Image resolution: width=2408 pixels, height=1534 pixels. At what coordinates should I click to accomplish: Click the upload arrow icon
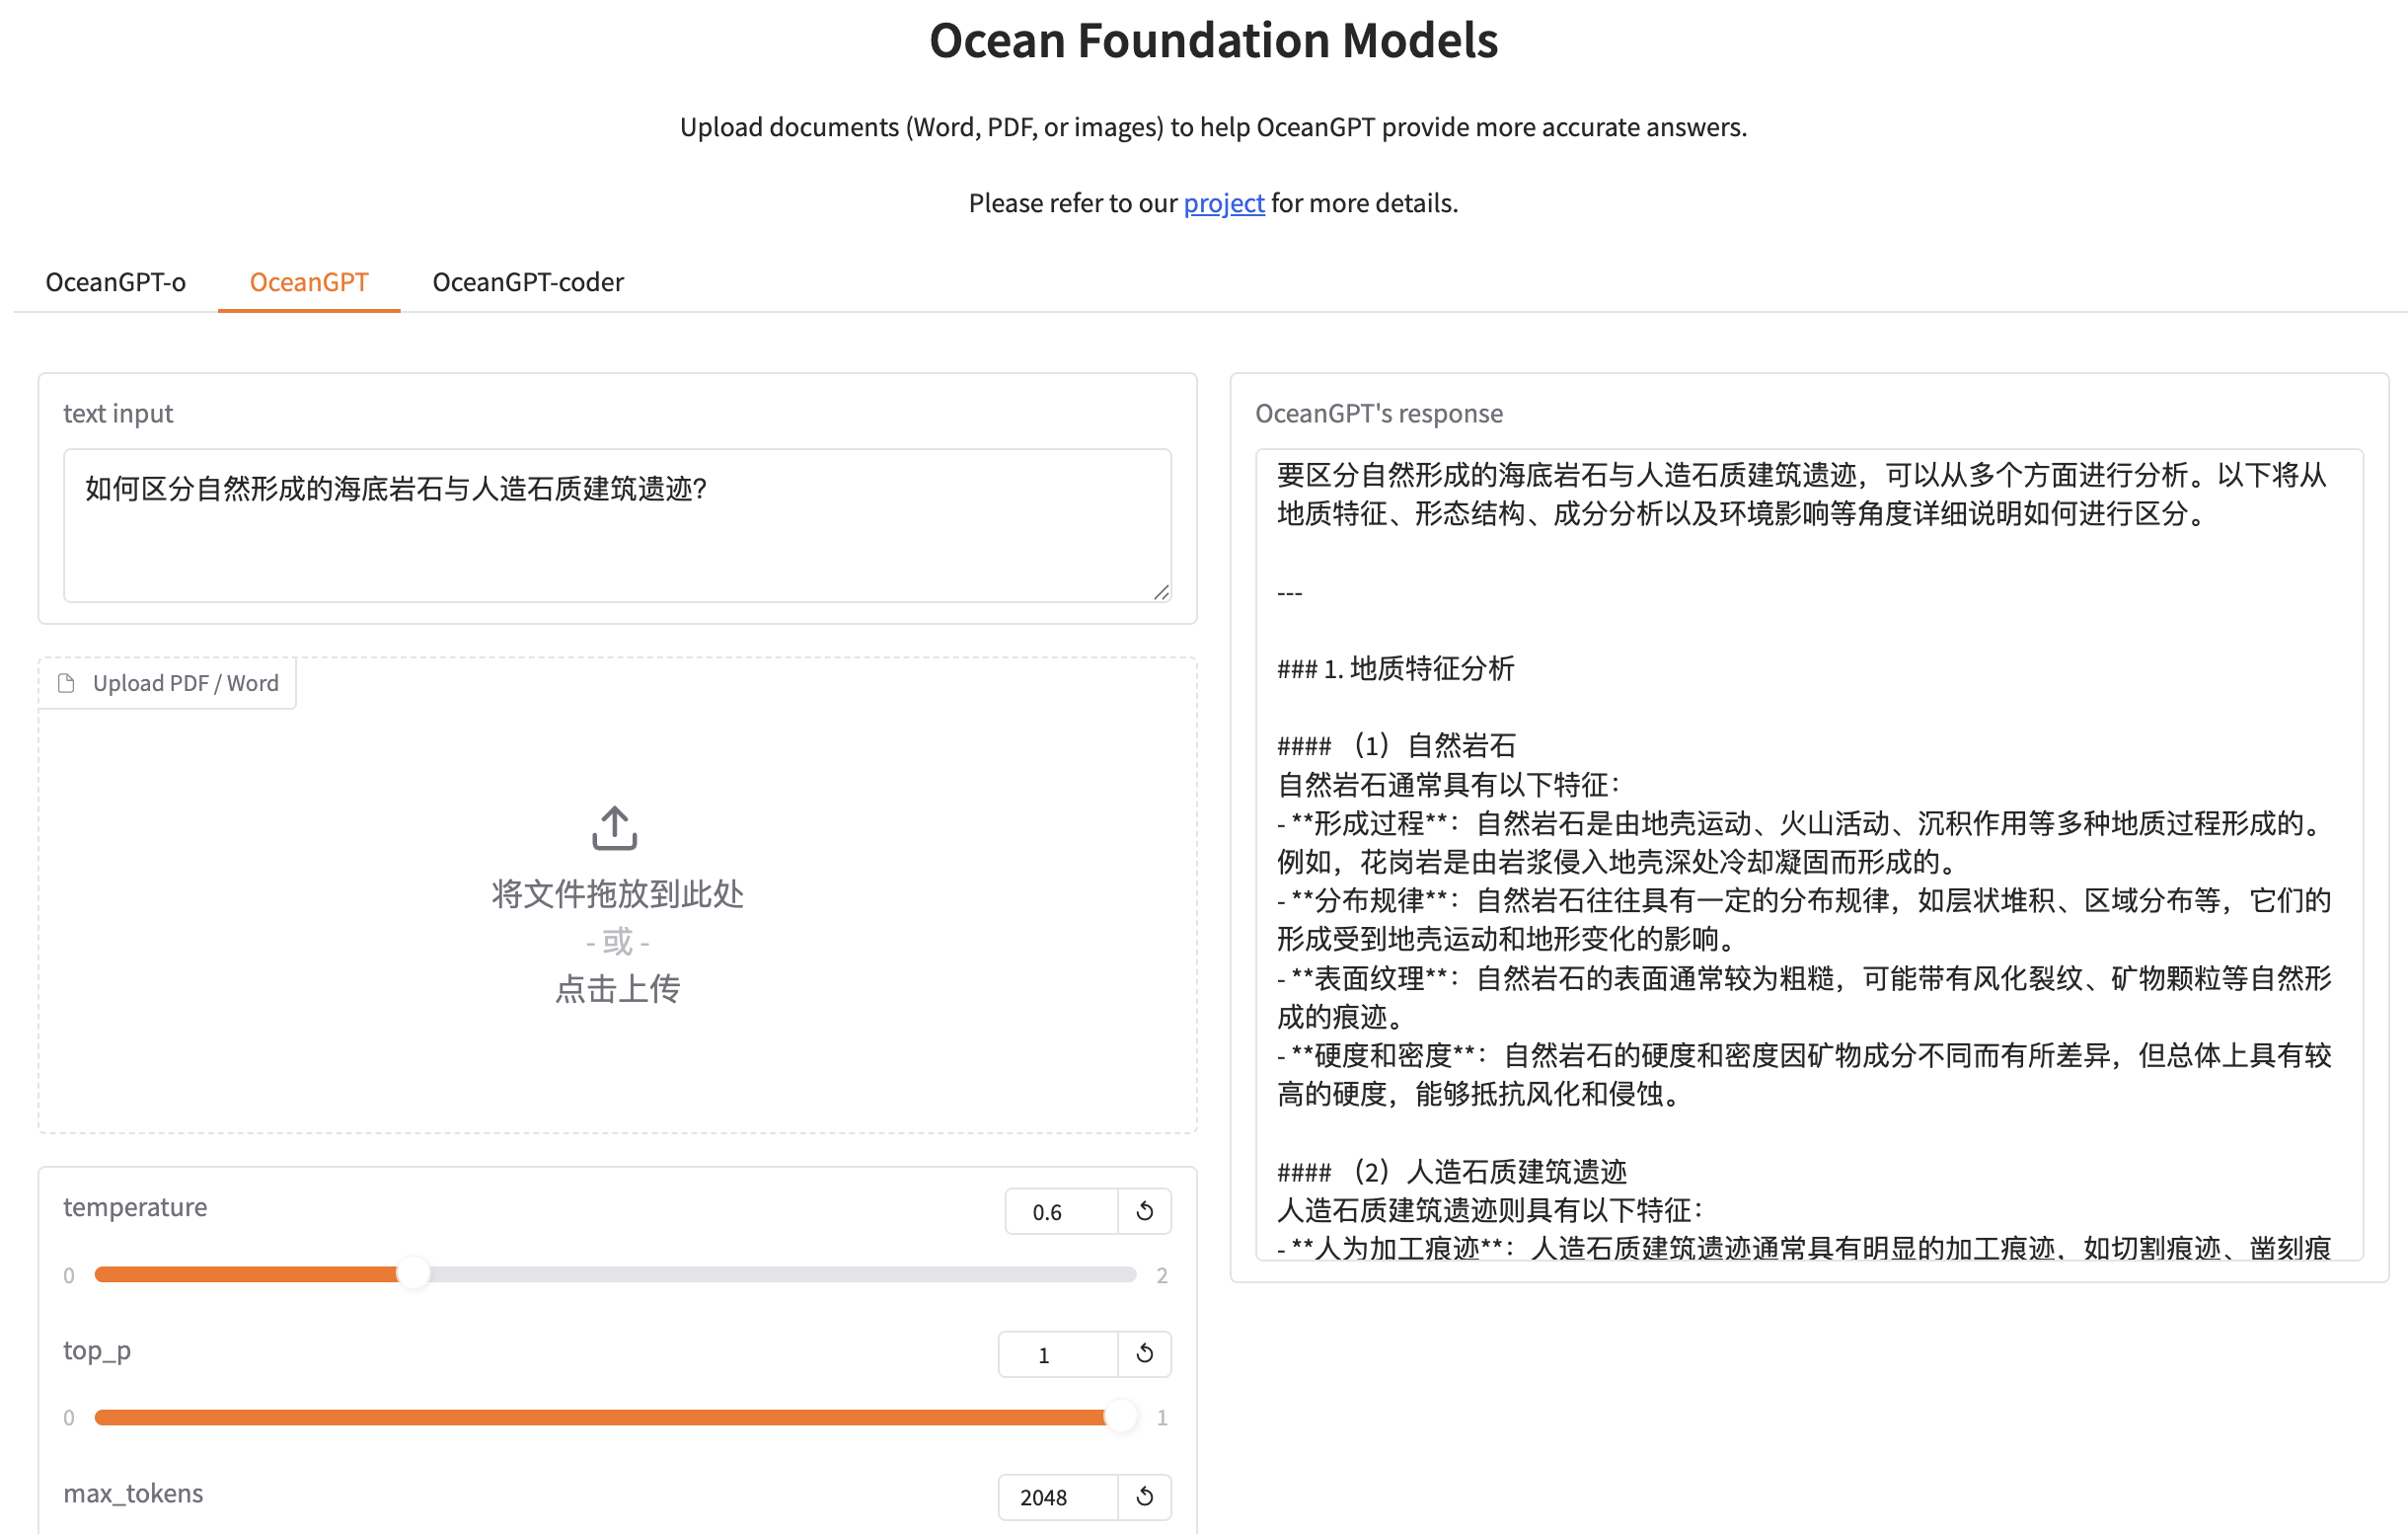tap(615, 828)
